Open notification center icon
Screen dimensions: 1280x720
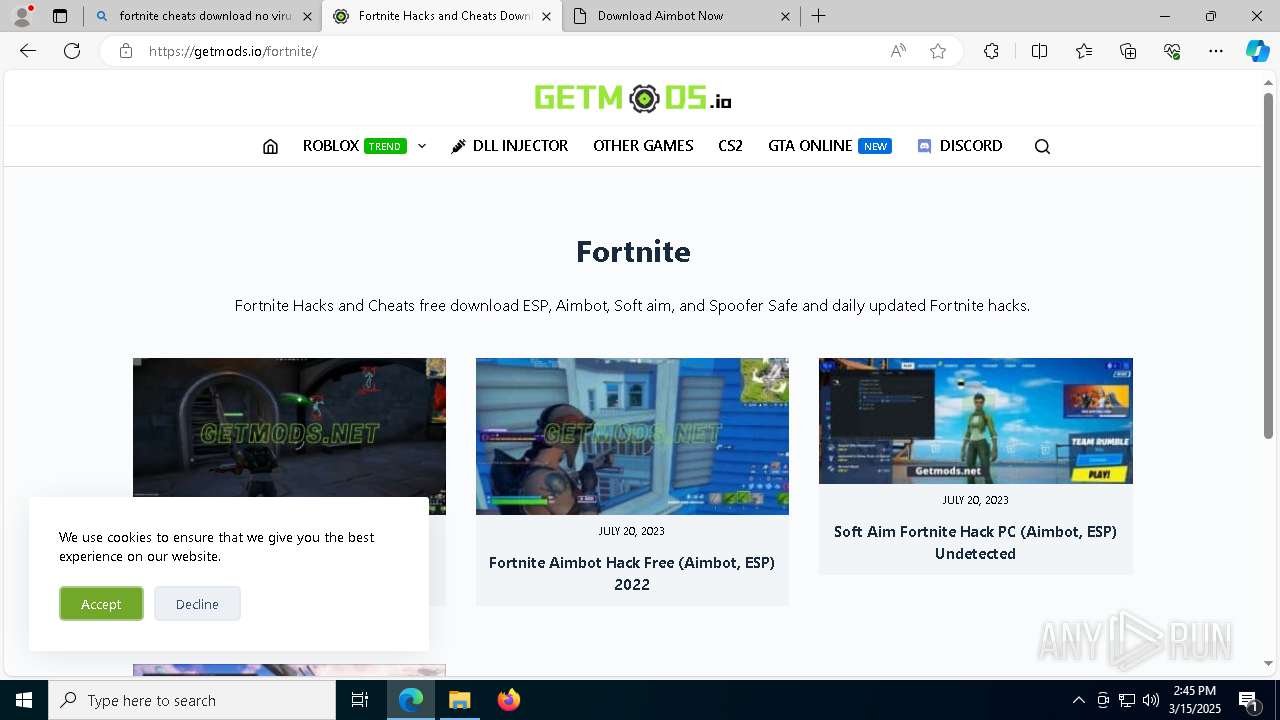click(1248, 700)
